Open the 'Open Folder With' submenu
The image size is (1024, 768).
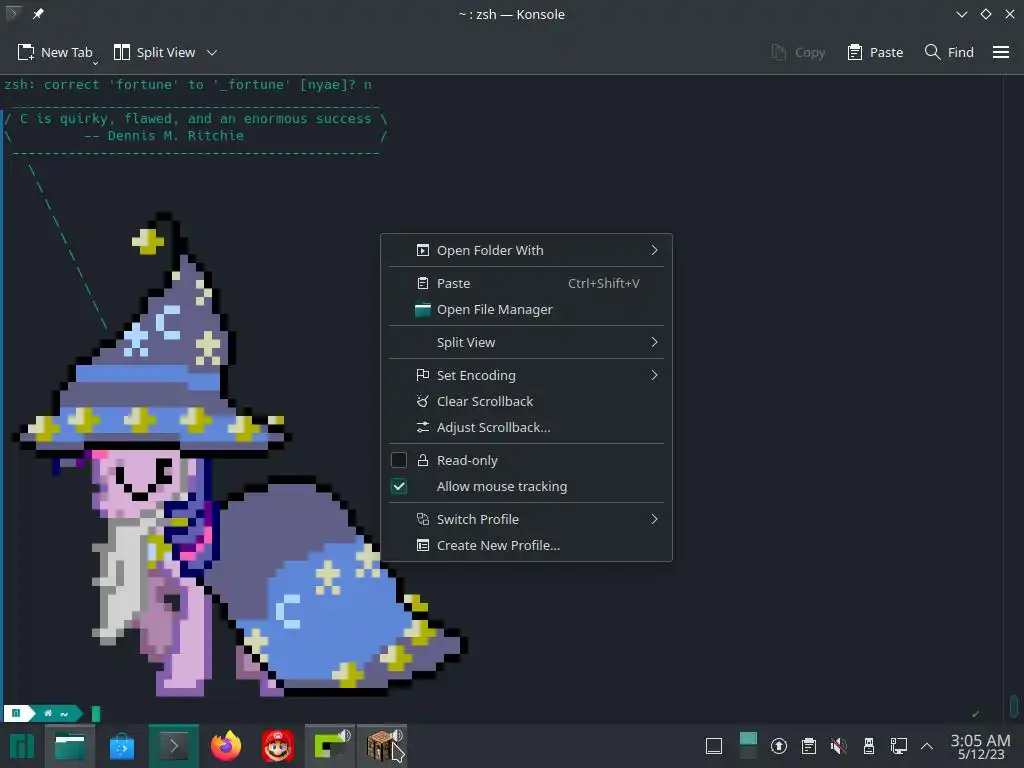pos(526,250)
